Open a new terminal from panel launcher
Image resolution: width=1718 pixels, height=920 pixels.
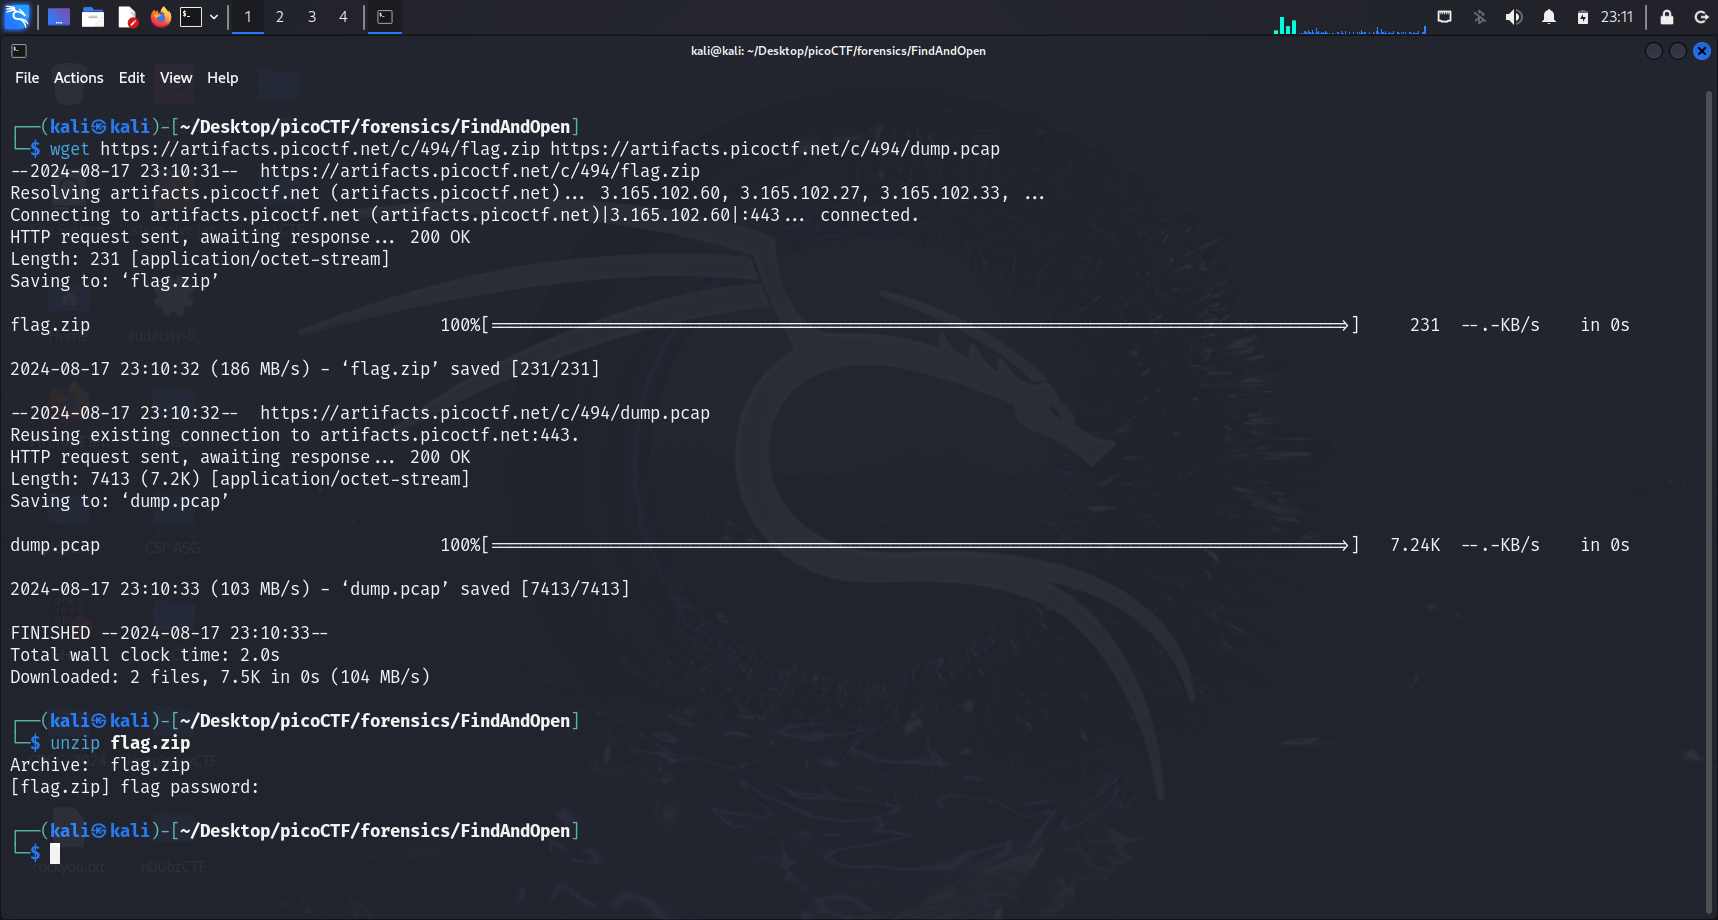[191, 17]
